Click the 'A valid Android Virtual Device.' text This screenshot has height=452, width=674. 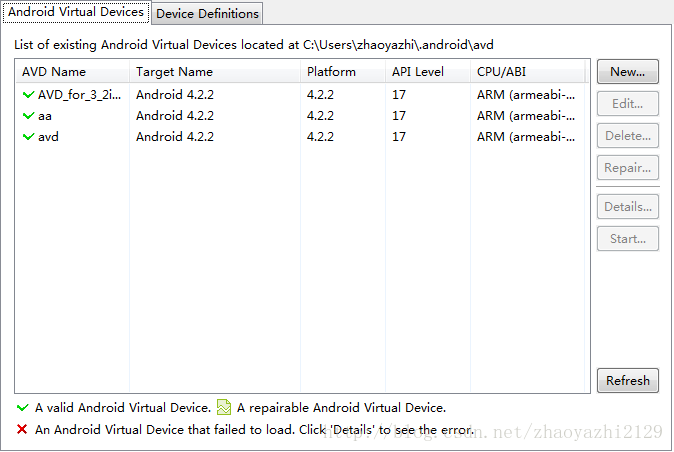point(123,407)
